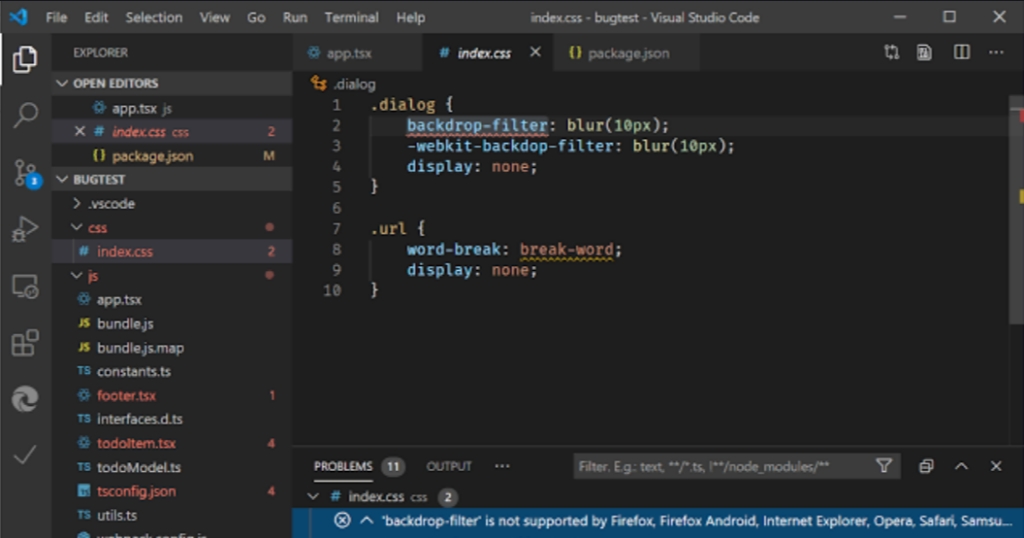This screenshot has width=1024, height=538.
Task: Open app.tsx in the js folder
Action: (172, 300)
